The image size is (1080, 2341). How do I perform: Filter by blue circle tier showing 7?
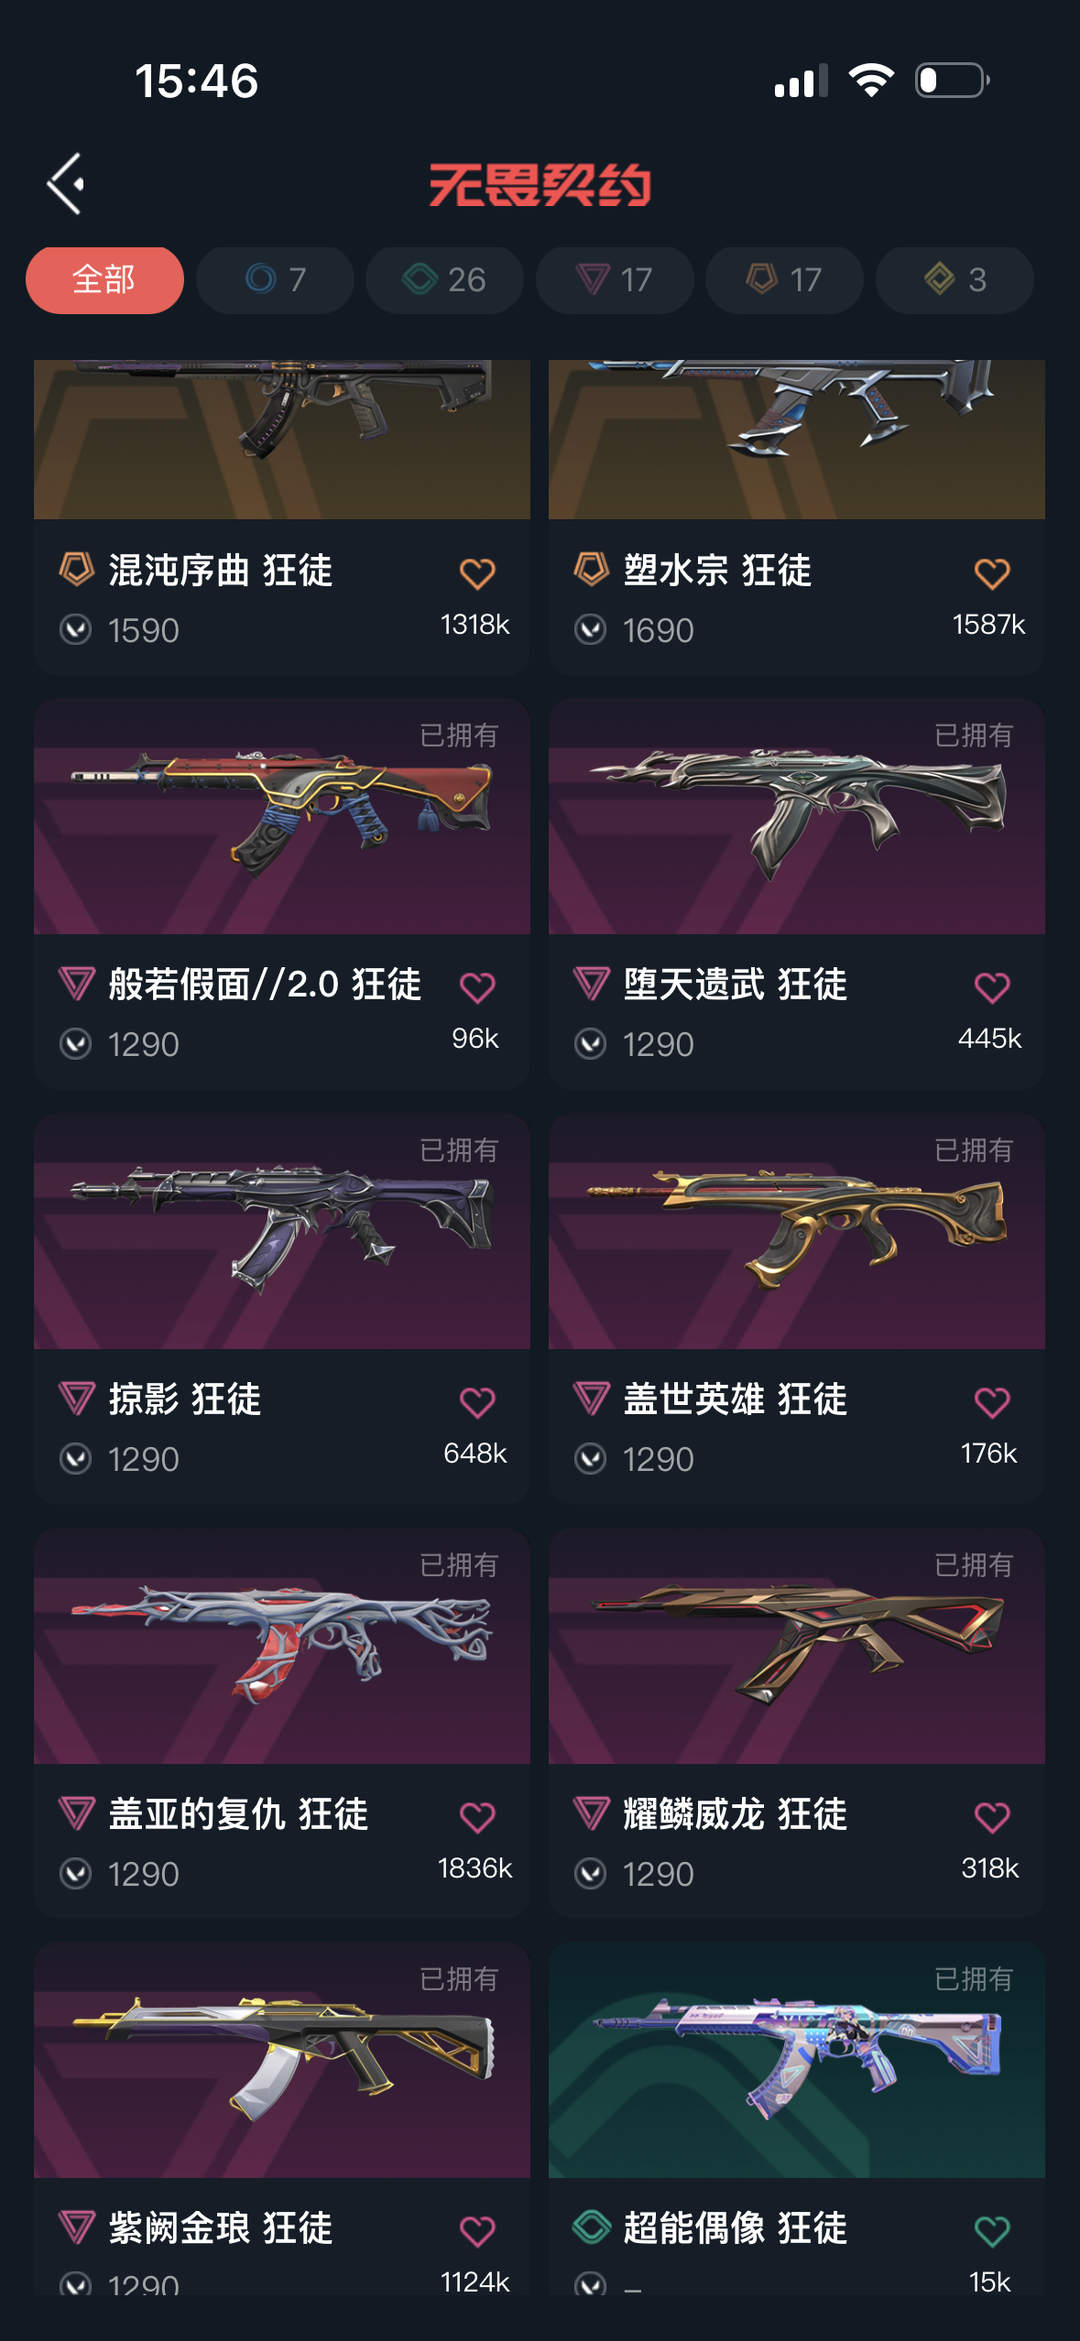coord(275,280)
